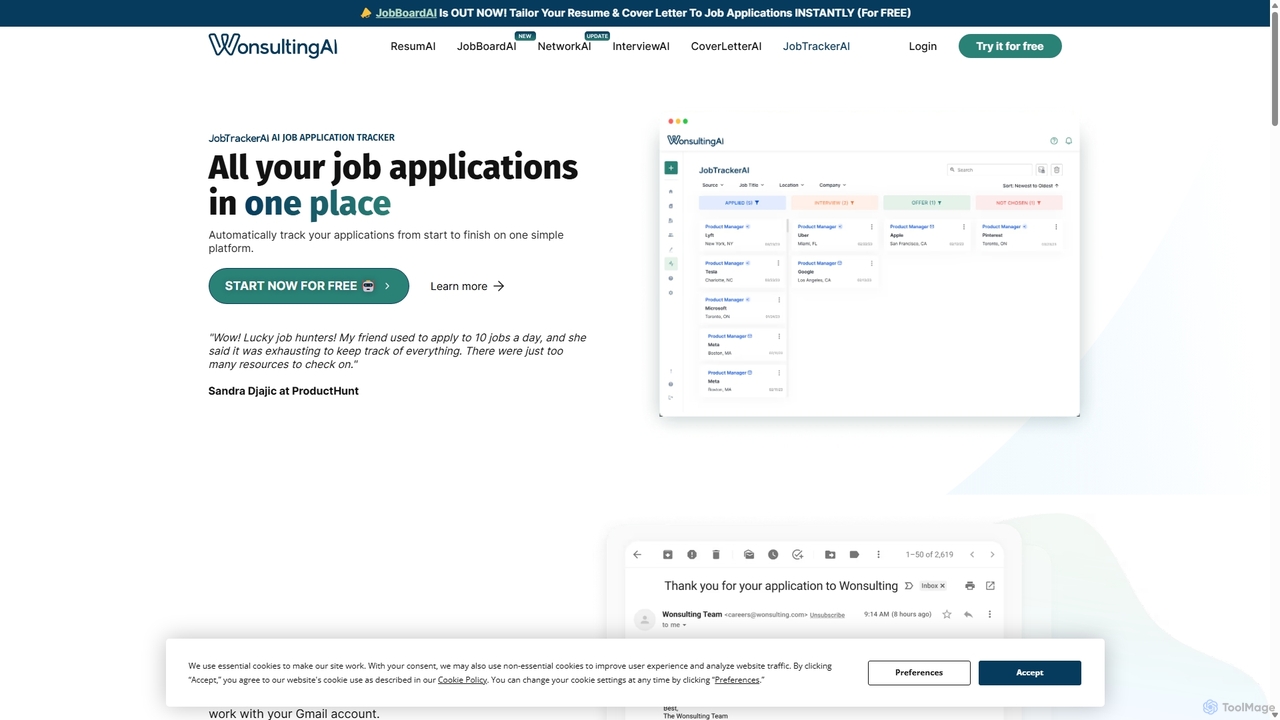The width and height of the screenshot is (1280, 720).
Task: Print the email with the printer icon
Action: point(969,586)
